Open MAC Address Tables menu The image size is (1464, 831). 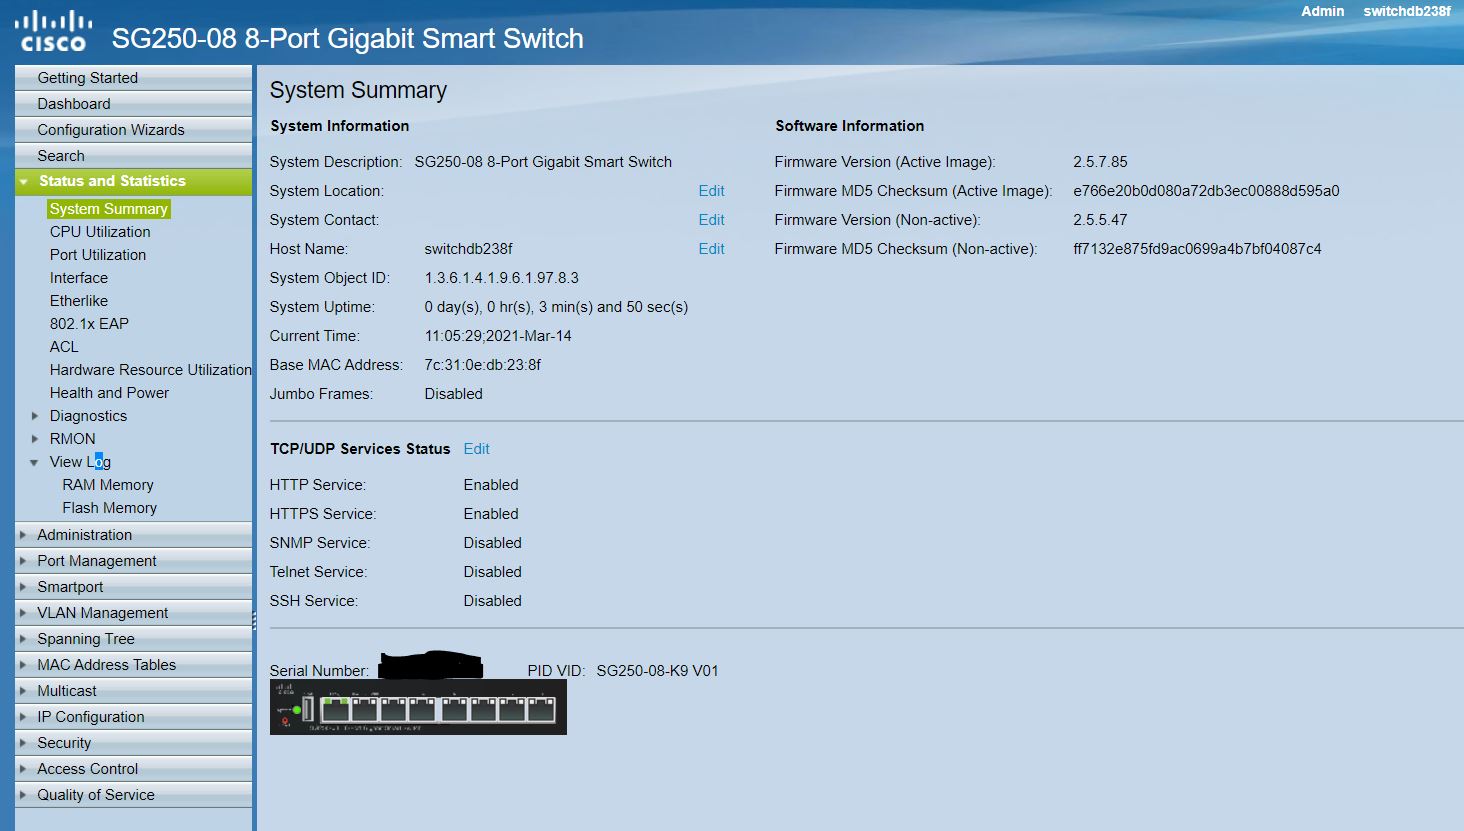coord(134,665)
